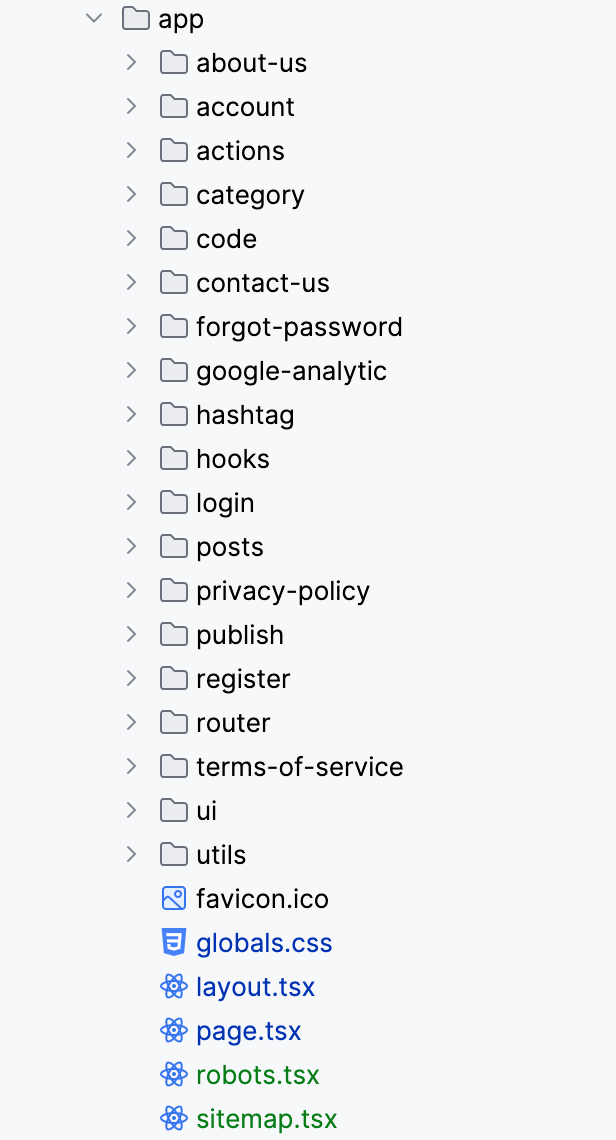Open the sitemap.tsx file
This screenshot has width=616, height=1140.
click(266, 1119)
